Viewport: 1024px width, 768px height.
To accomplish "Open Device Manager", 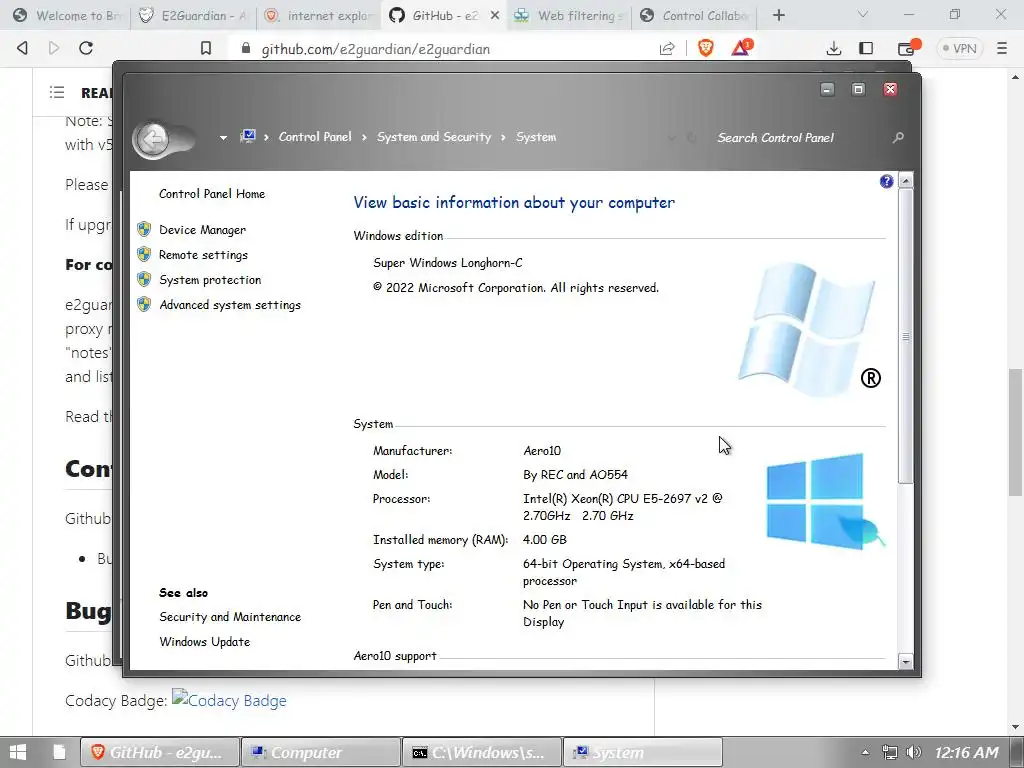I will click(x=202, y=230).
